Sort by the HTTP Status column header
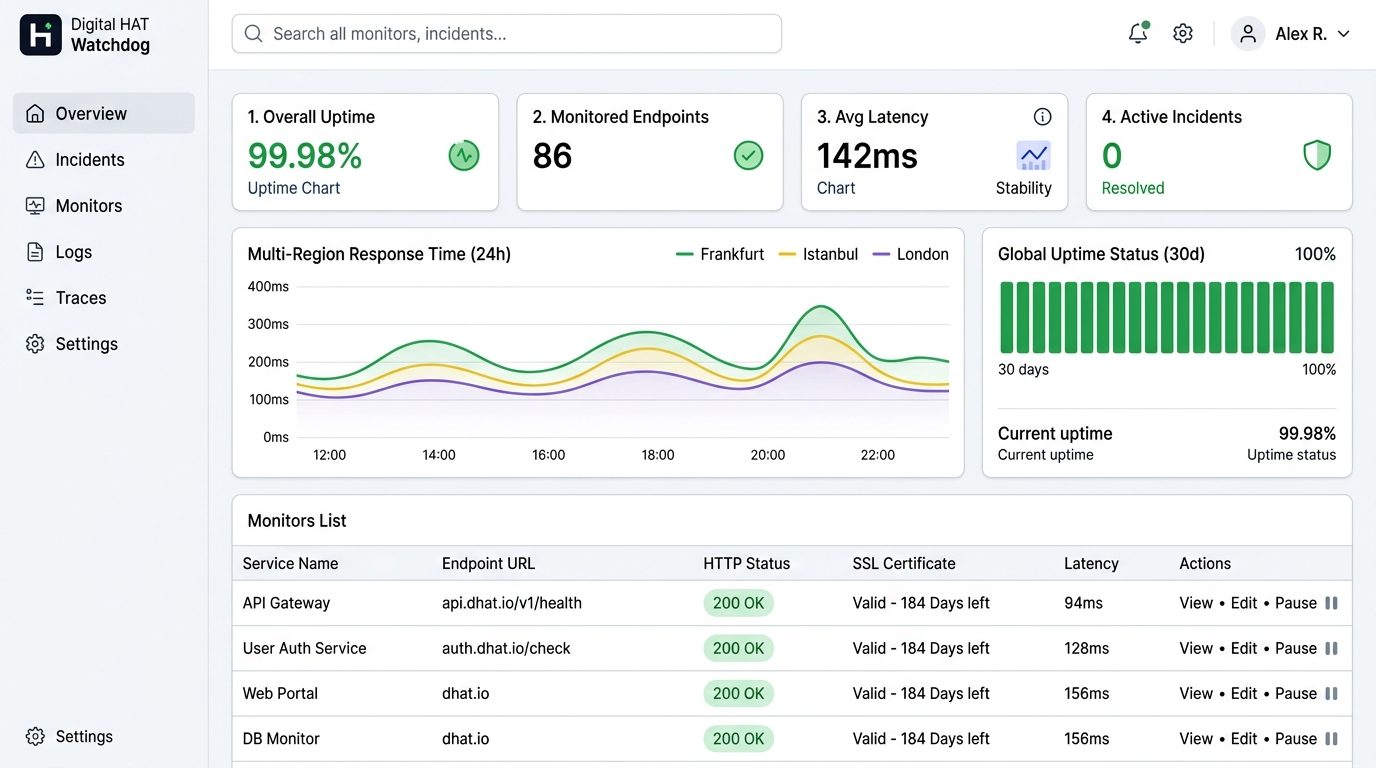Screen dimensions: 1376x768 747,563
